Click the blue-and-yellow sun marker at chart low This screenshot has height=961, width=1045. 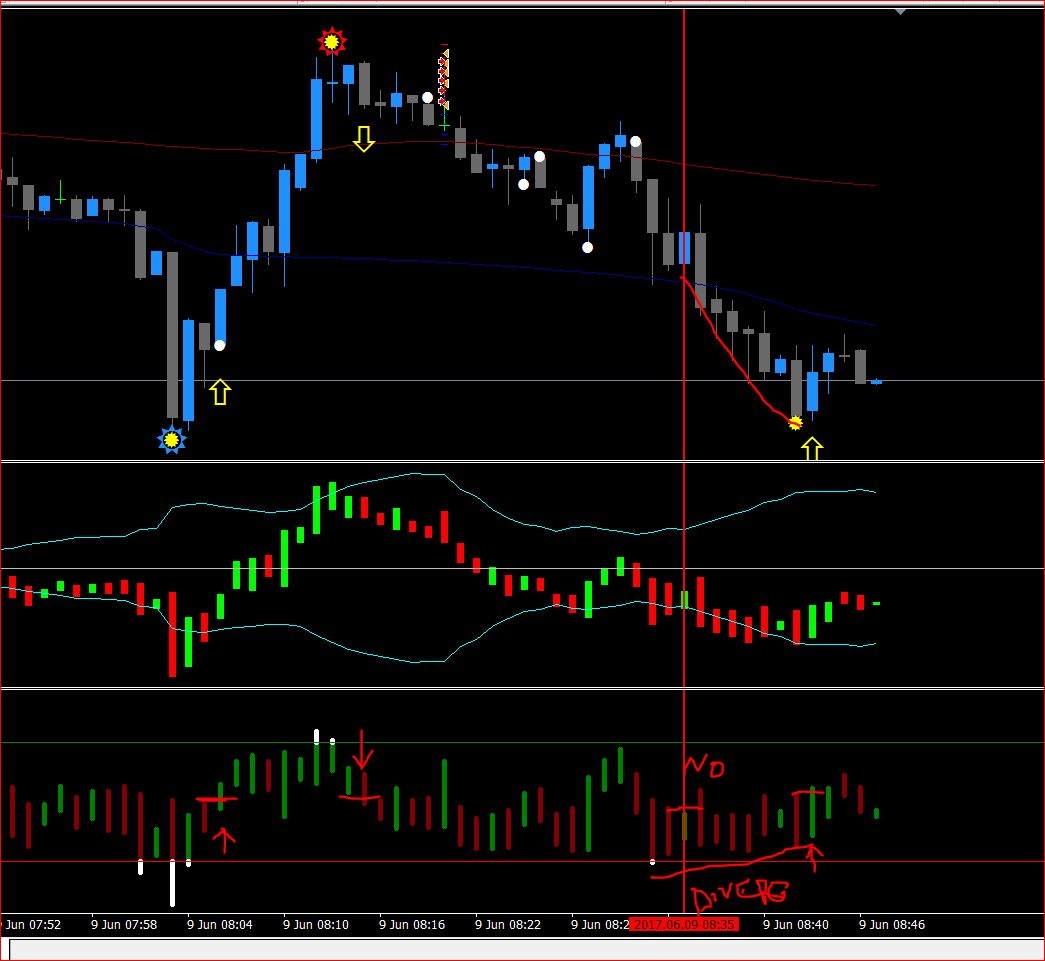pos(172,440)
